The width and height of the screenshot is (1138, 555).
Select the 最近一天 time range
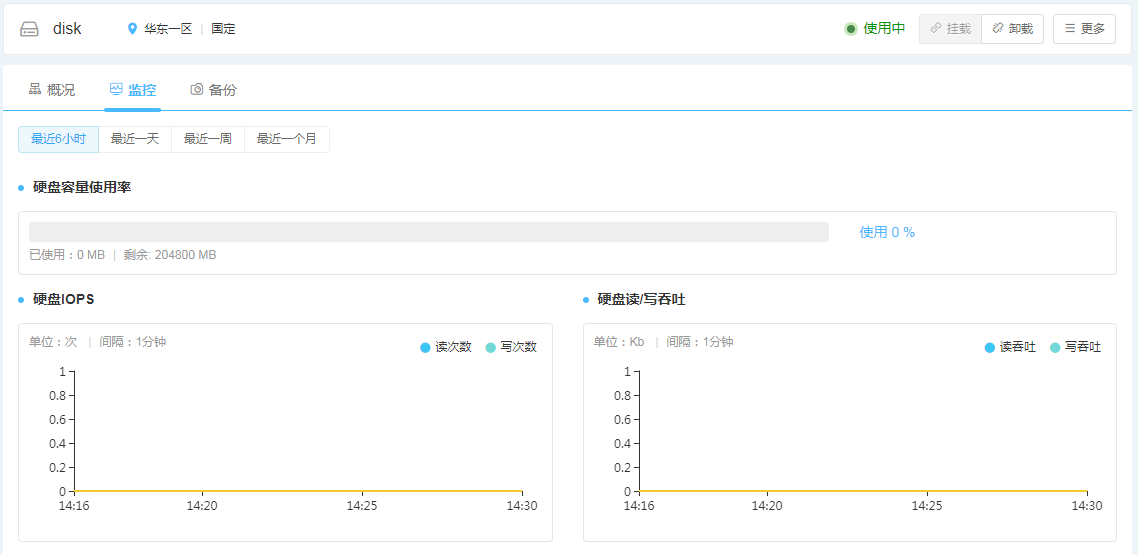click(135, 139)
